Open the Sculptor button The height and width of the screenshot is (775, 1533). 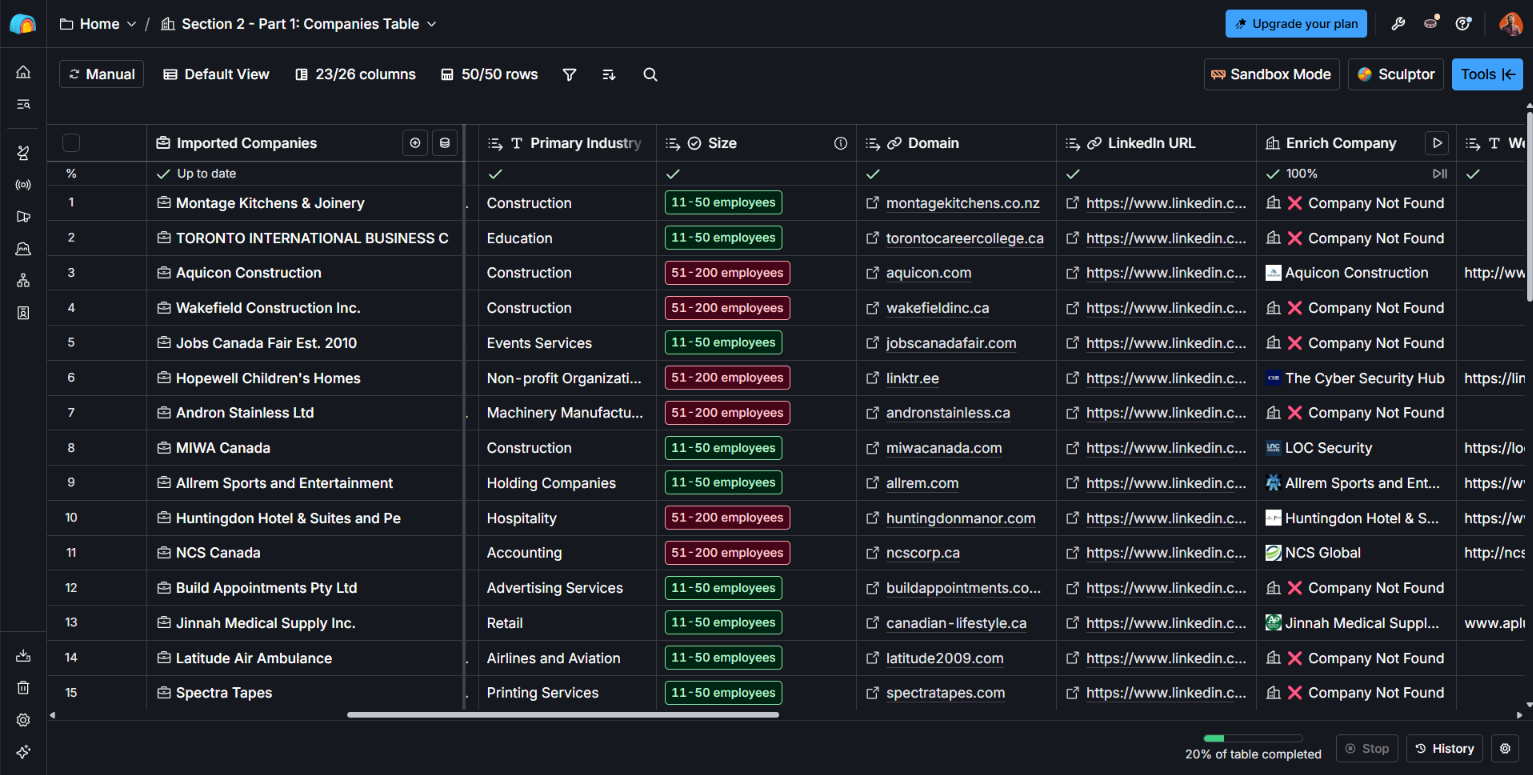coord(1396,74)
